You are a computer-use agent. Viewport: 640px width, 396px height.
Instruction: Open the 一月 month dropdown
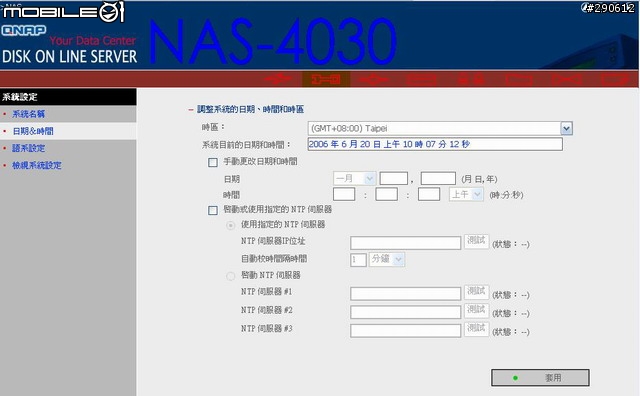click(x=354, y=178)
